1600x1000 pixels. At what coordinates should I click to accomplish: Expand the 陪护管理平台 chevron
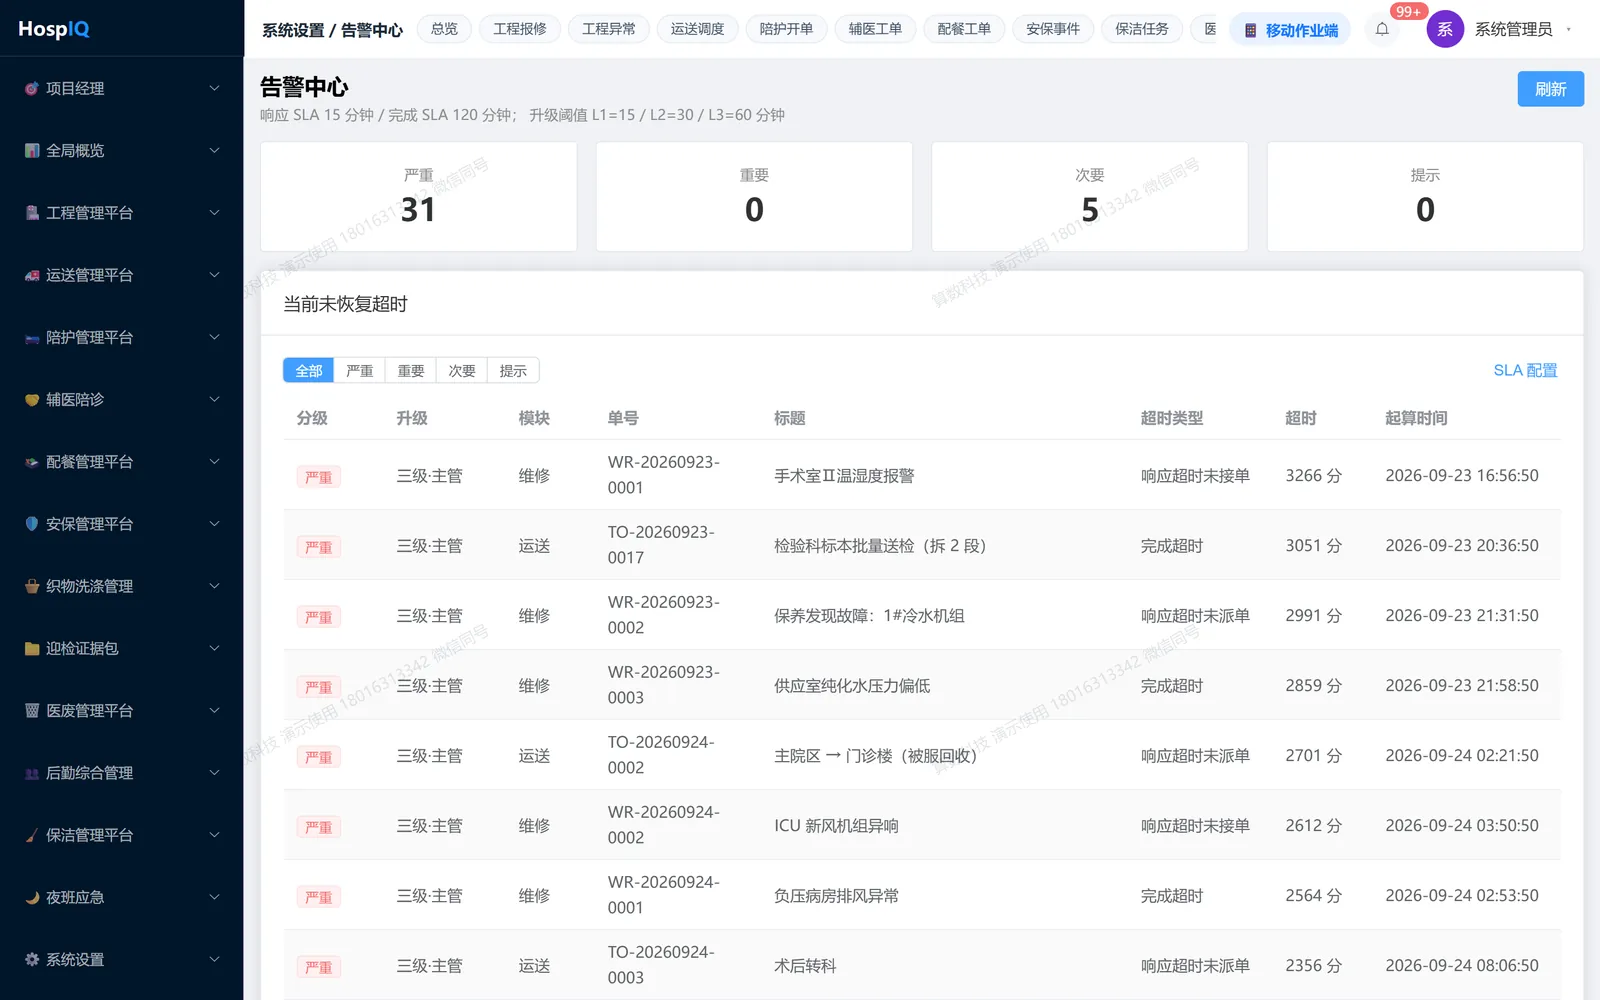[214, 338]
